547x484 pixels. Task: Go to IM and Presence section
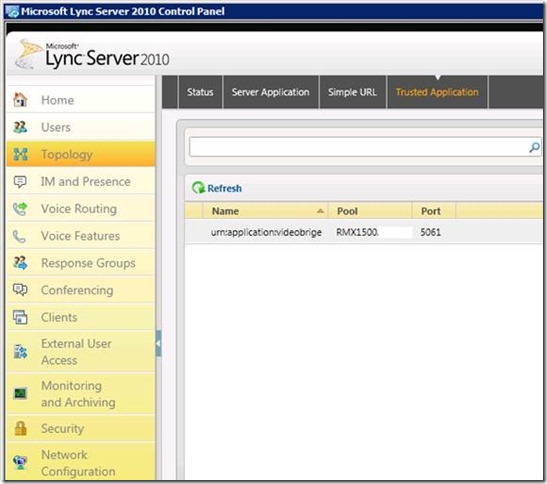[81, 181]
